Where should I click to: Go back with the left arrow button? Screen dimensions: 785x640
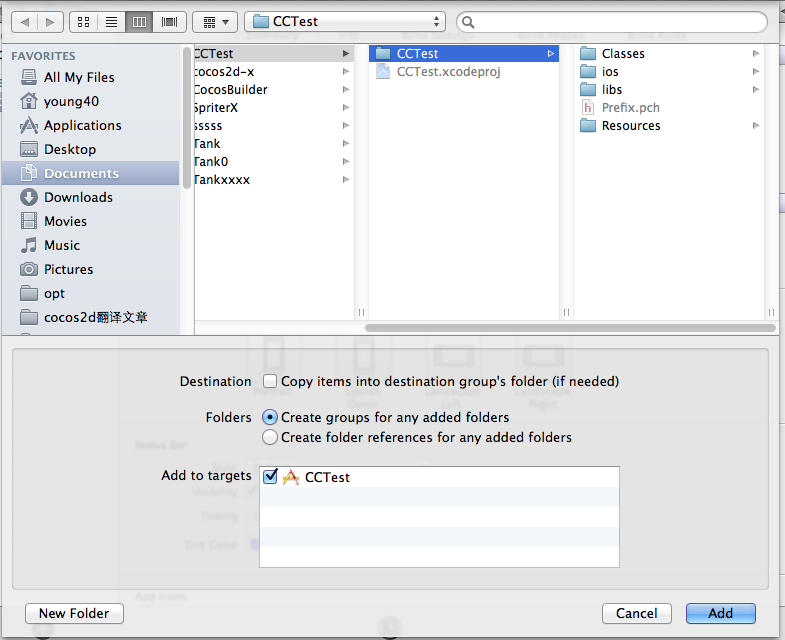coord(25,22)
